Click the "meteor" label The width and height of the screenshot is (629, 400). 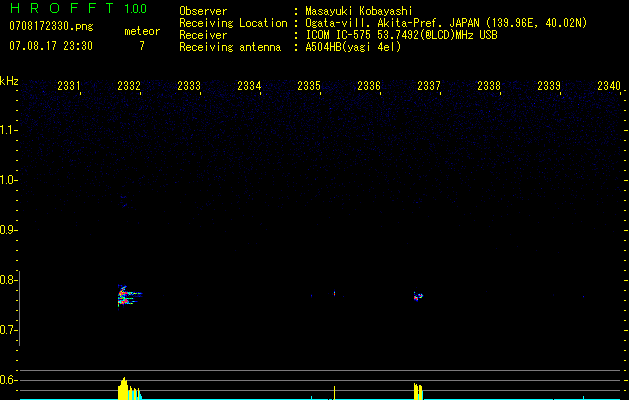[142, 31]
